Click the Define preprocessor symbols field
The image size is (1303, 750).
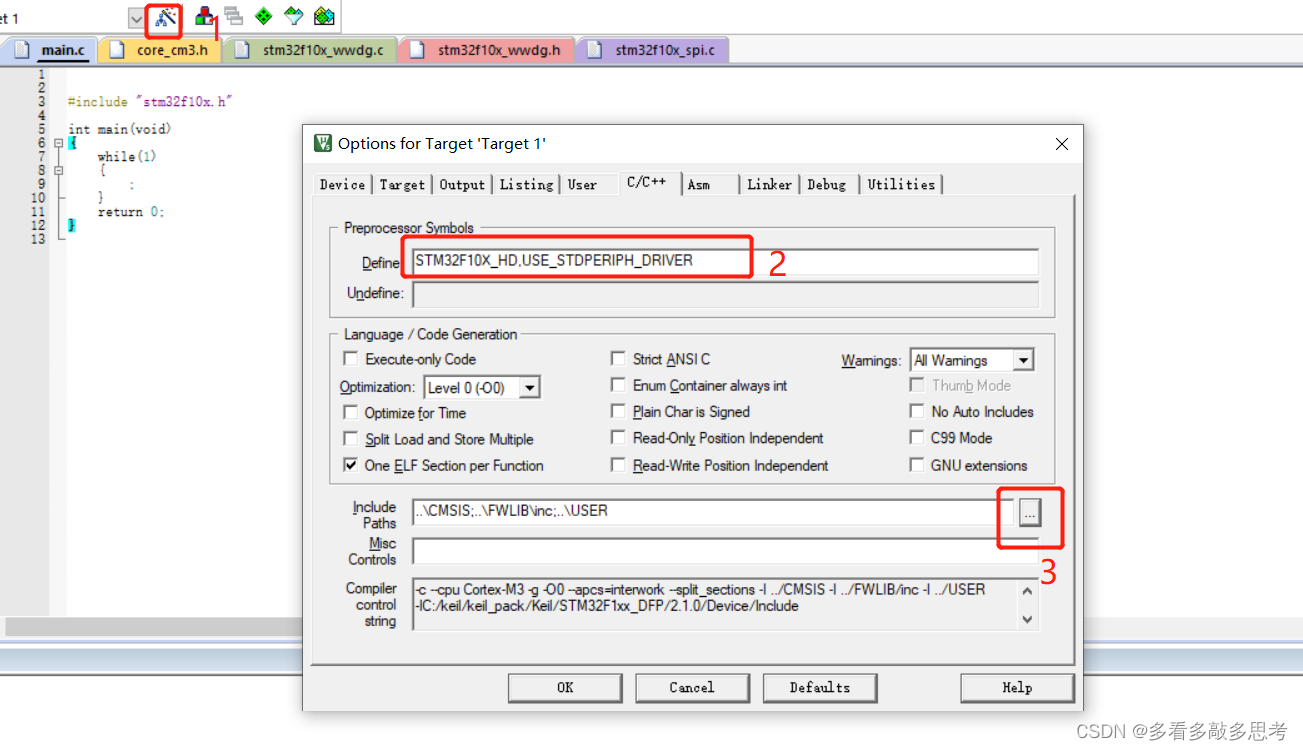[725, 261]
